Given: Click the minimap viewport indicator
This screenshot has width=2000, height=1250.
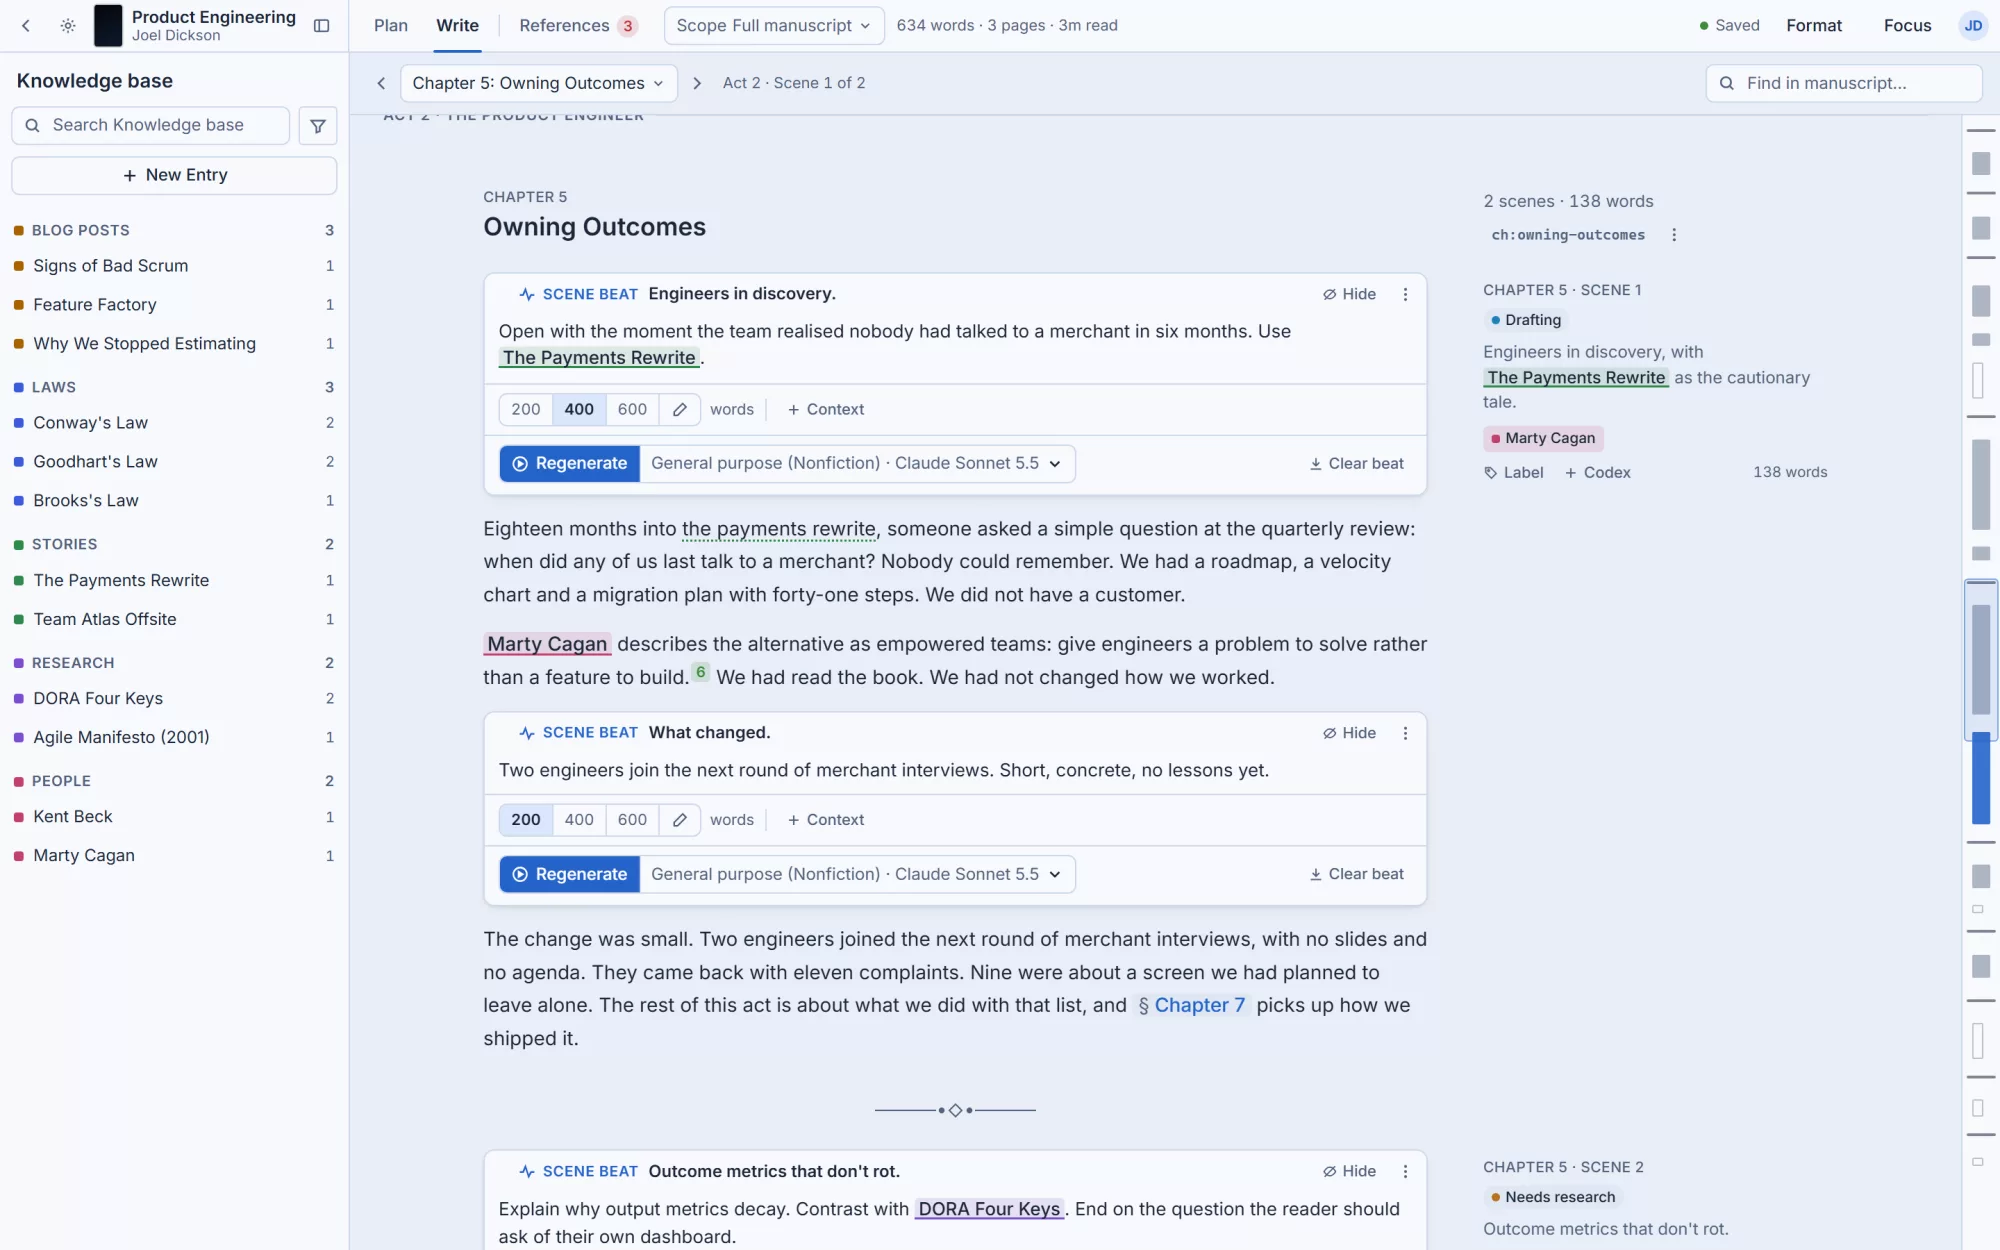Looking at the screenshot, I should point(1981,659).
